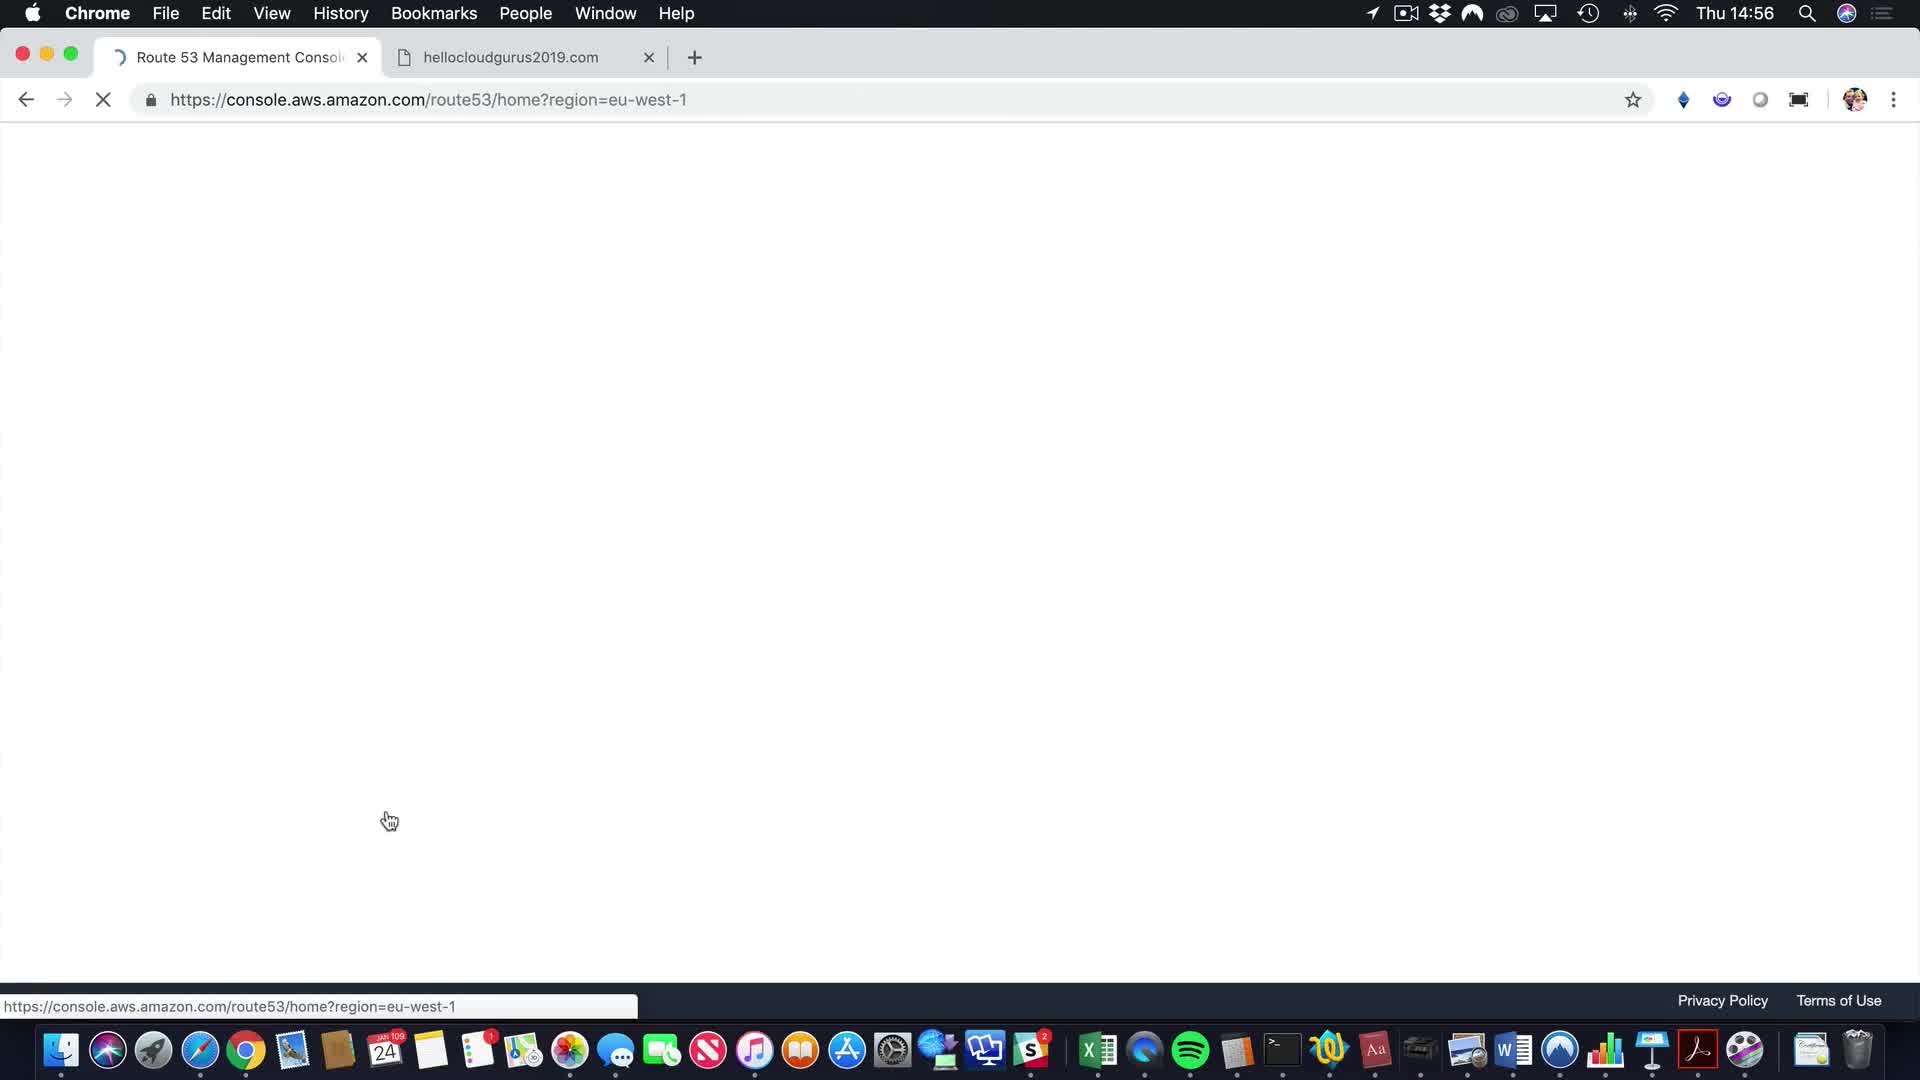This screenshot has width=1920, height=1080.
Task: Close the Route 53 Management Console tab
Action: pyautogui.click(x=362, y=58)
